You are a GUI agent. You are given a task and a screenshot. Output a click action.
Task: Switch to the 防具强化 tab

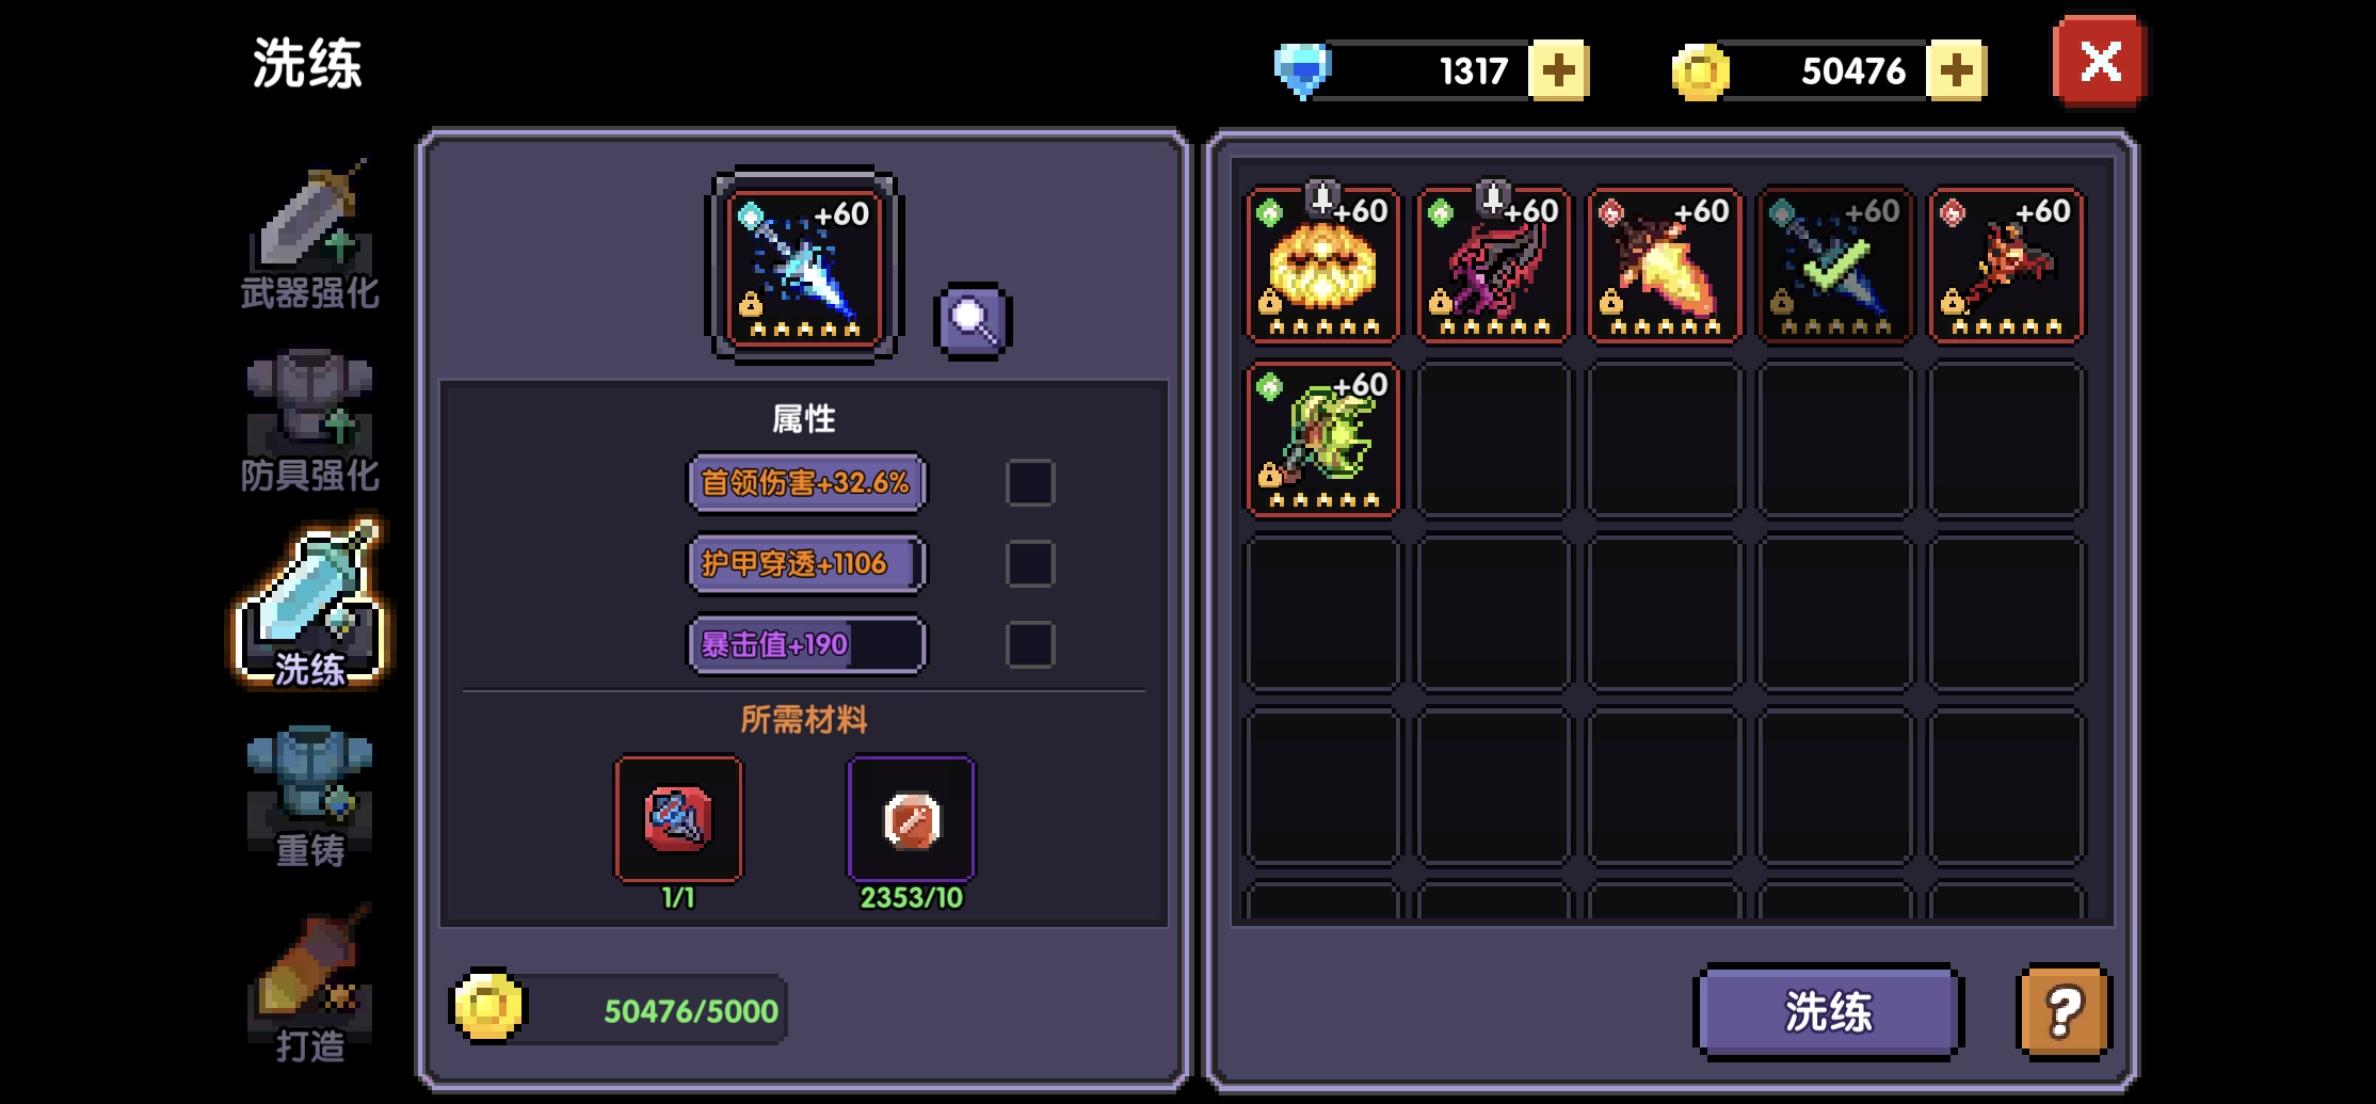click(x=310, y=420)
